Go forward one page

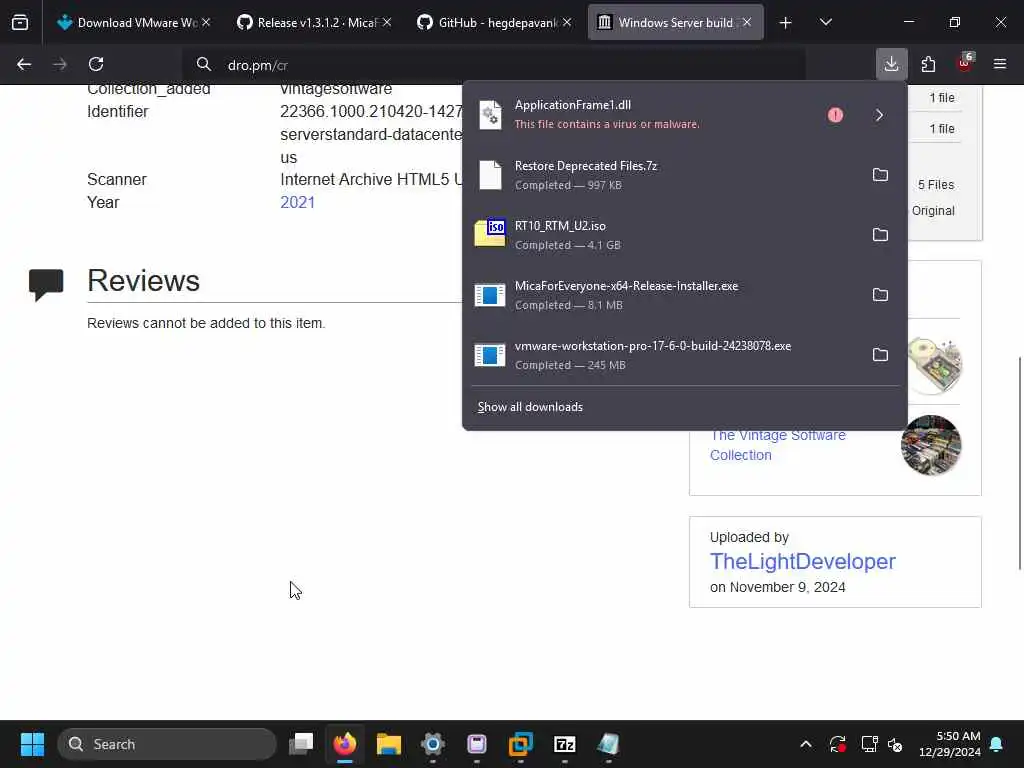pos(59,64)
